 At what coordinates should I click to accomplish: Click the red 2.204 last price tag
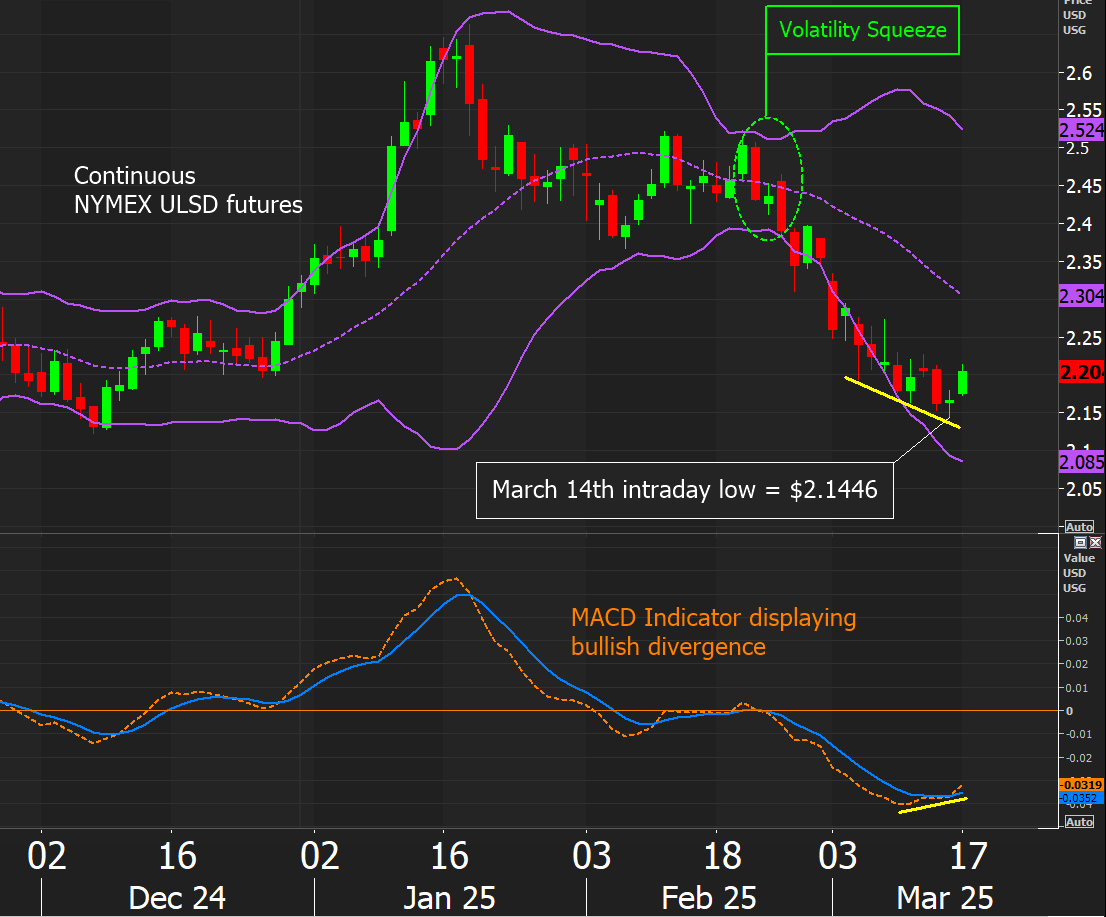[1082, 373]
